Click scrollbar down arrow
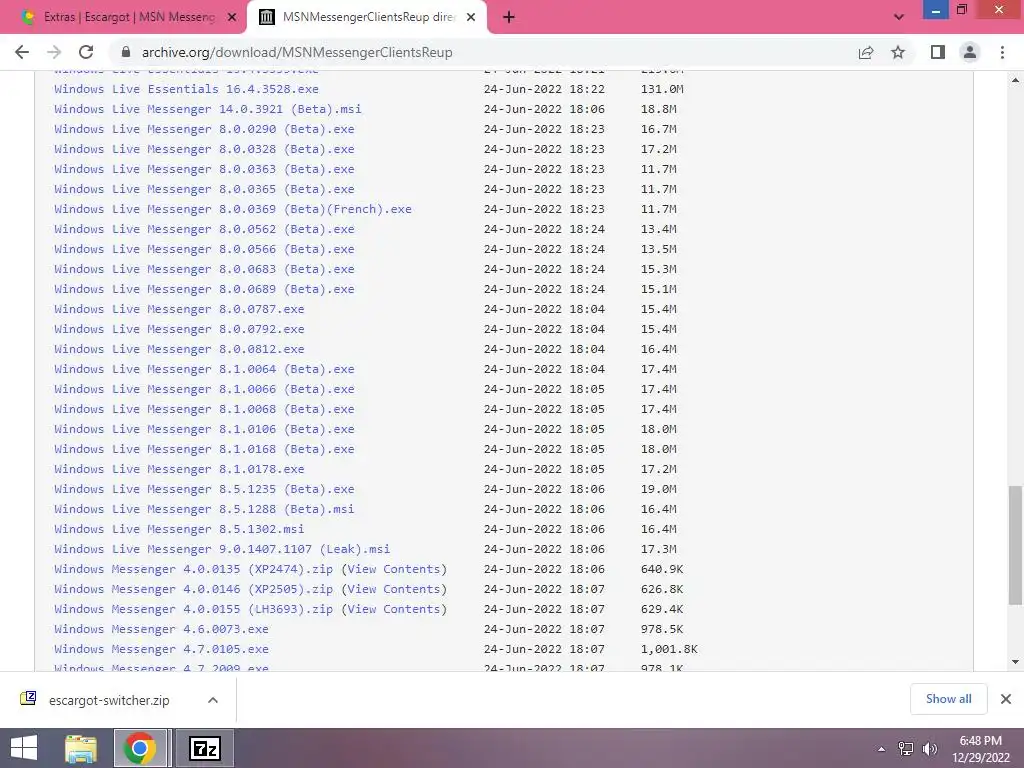The height and width of the screenshot is (768, 1024). (x=1015, y=662)
